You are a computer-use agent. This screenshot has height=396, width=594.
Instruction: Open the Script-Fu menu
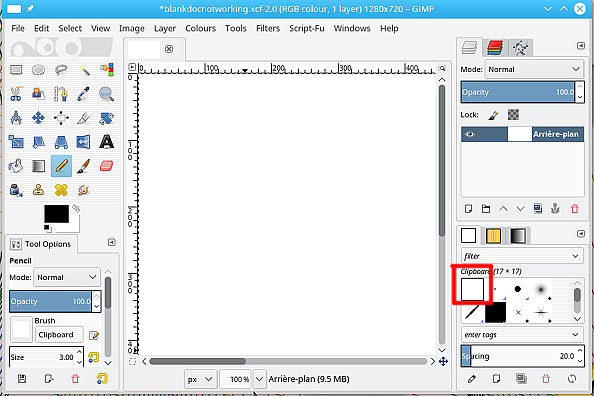307,28
